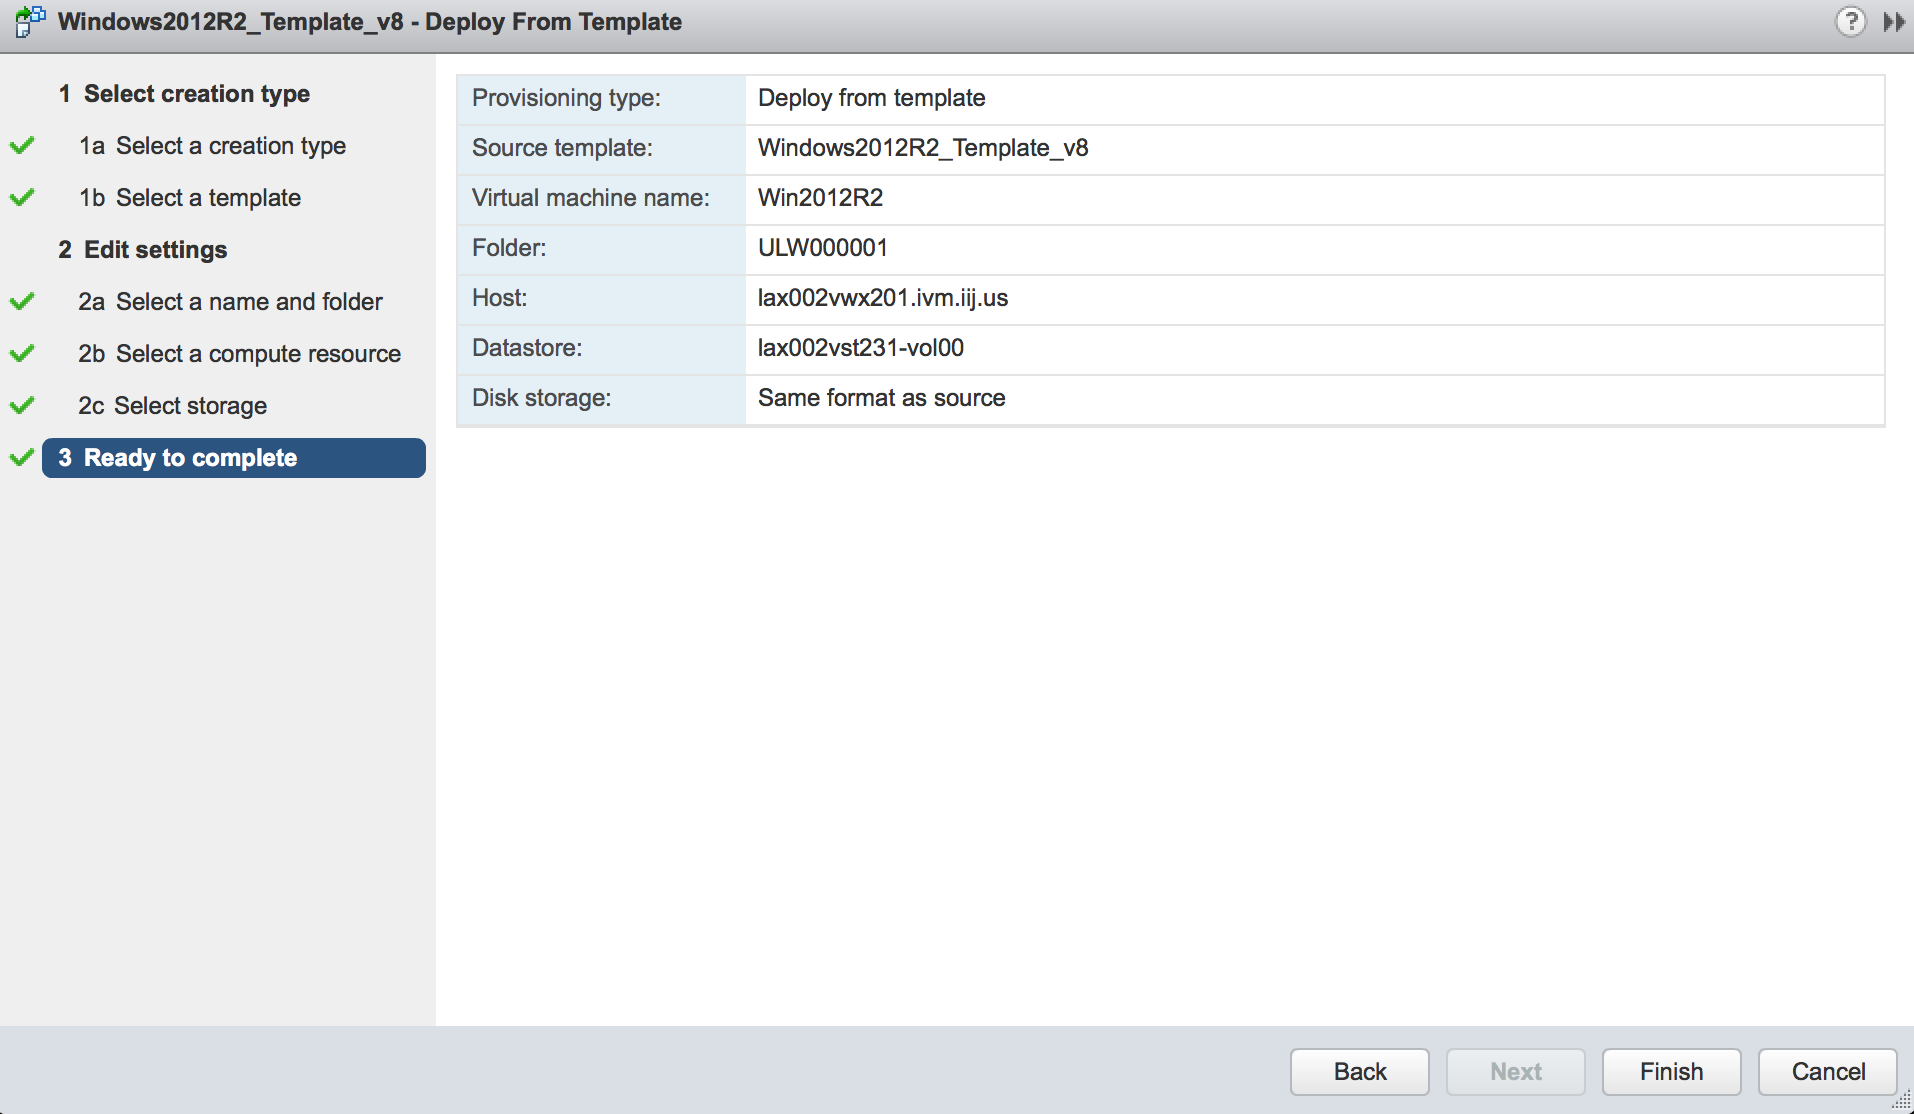
Task: Click the host value 'lax002vwx201.ivm.iij.us'
Action: click(x=883, y=298)
